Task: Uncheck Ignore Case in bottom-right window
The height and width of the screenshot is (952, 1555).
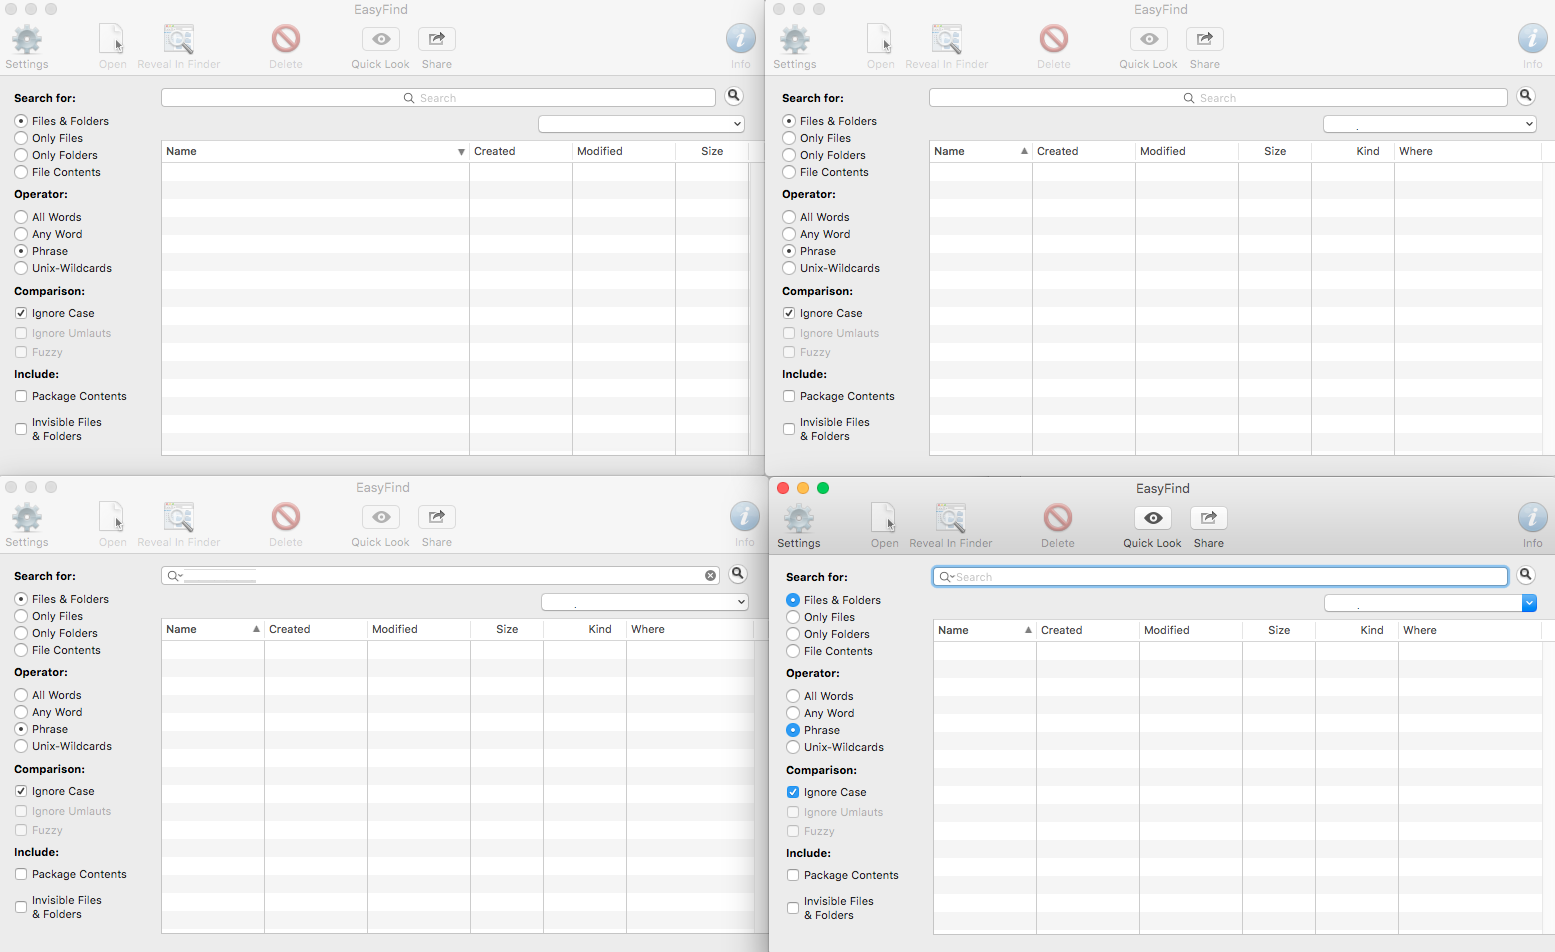Action: 793,792
